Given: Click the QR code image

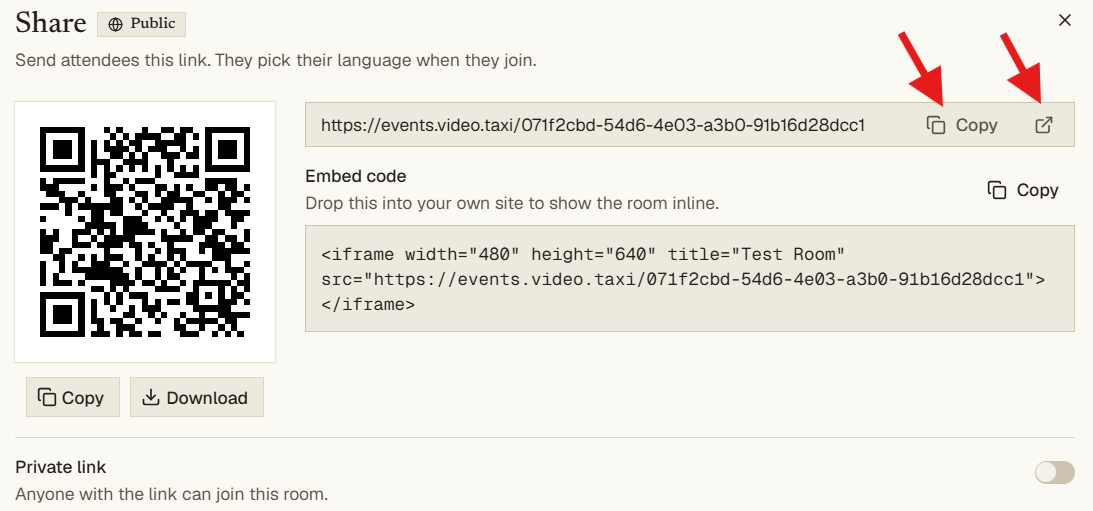Looking at the screenshot, I should pos(145,231).
